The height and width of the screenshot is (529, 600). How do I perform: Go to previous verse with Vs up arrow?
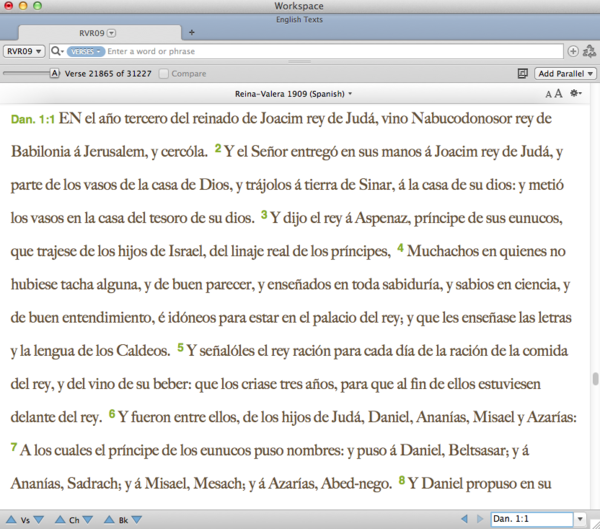(x=11, y=519)
